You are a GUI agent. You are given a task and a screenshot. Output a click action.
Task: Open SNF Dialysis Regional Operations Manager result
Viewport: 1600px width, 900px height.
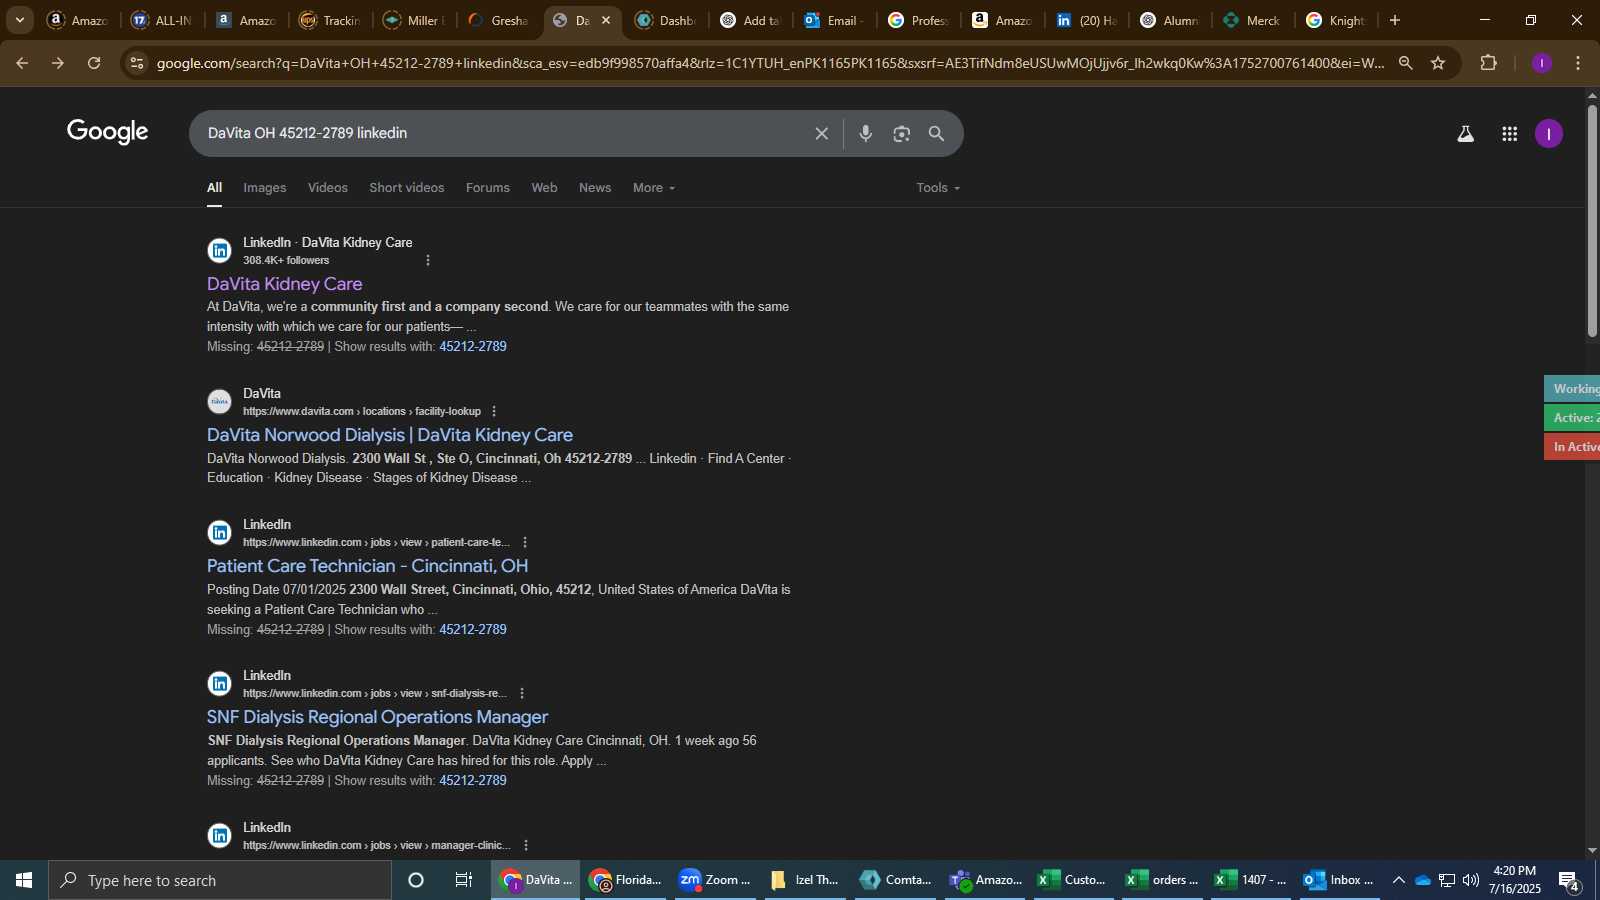[x=378, y=717]
